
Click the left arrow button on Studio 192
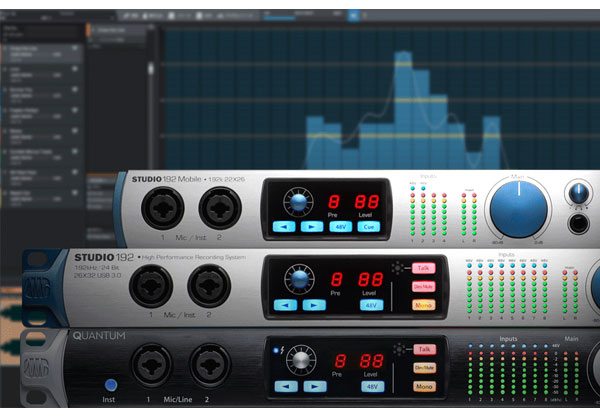pos(285,305)
